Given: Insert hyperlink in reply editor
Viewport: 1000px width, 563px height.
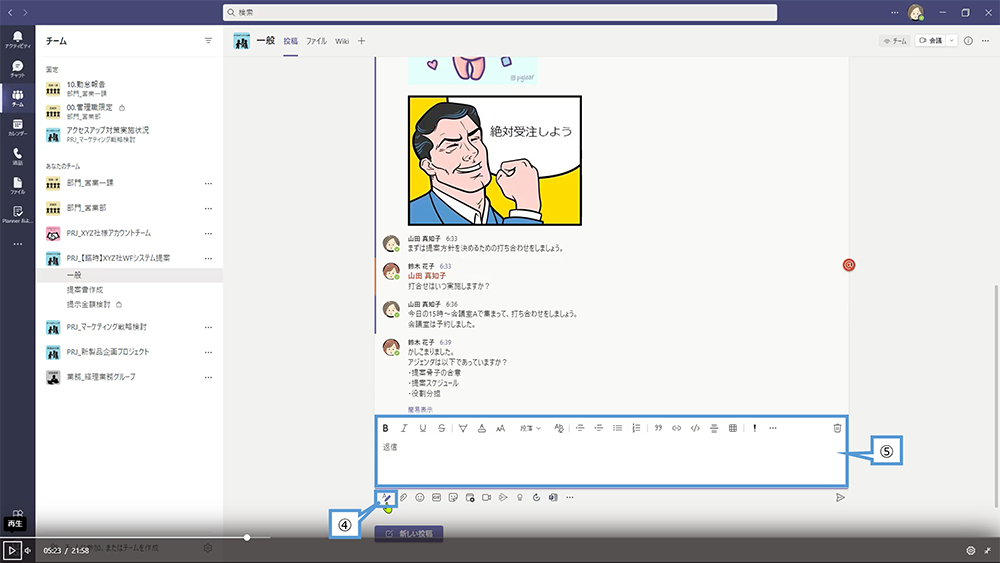Looking at the screenshot, I should (x=677, y=428).
